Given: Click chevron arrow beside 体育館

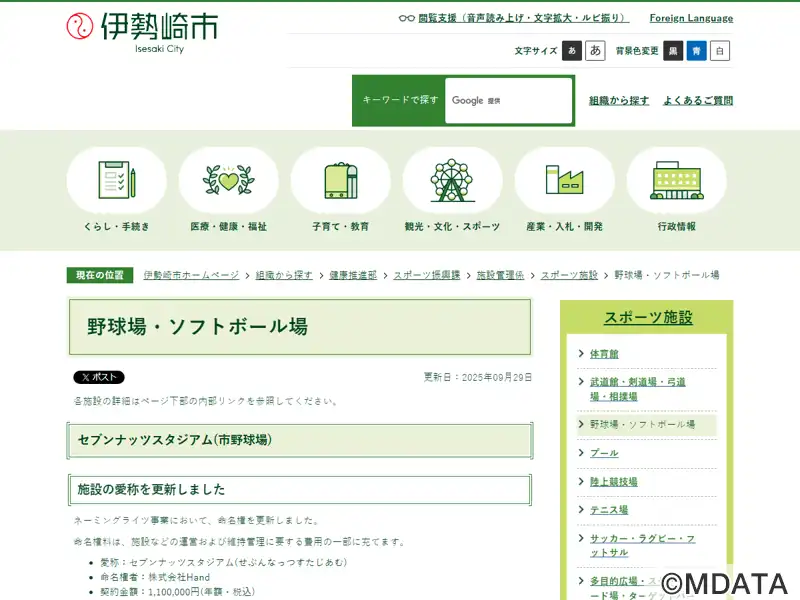Looking at the screenshot, I should pos(581,353).
